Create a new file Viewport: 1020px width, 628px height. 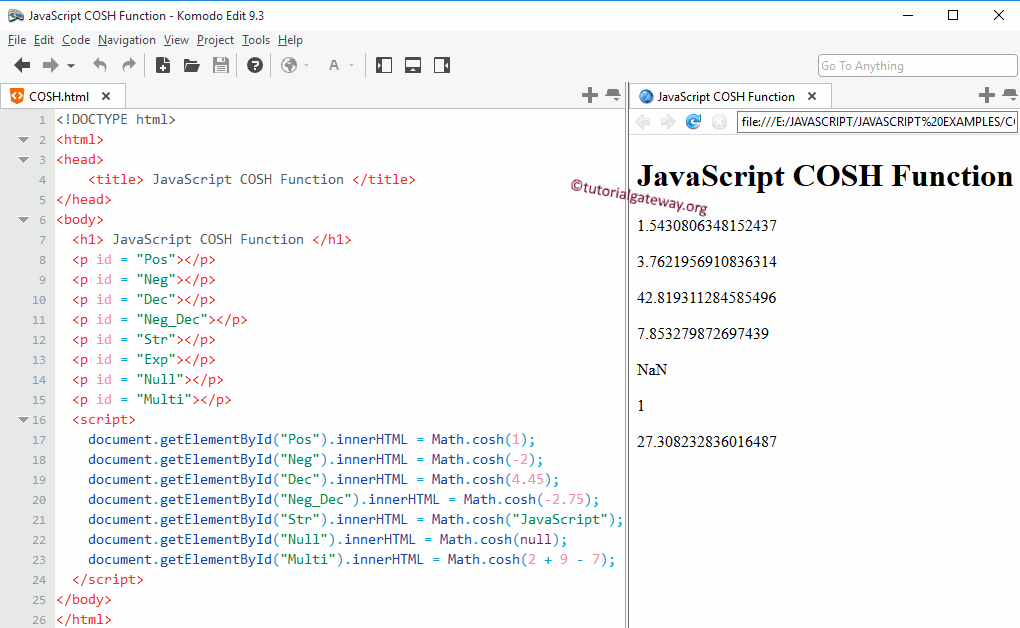coord(163,65)
